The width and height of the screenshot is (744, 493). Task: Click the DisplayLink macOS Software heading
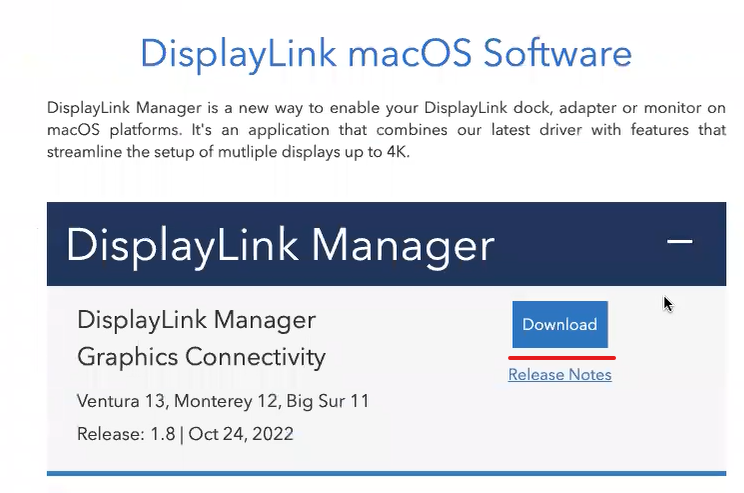point(386,54)
